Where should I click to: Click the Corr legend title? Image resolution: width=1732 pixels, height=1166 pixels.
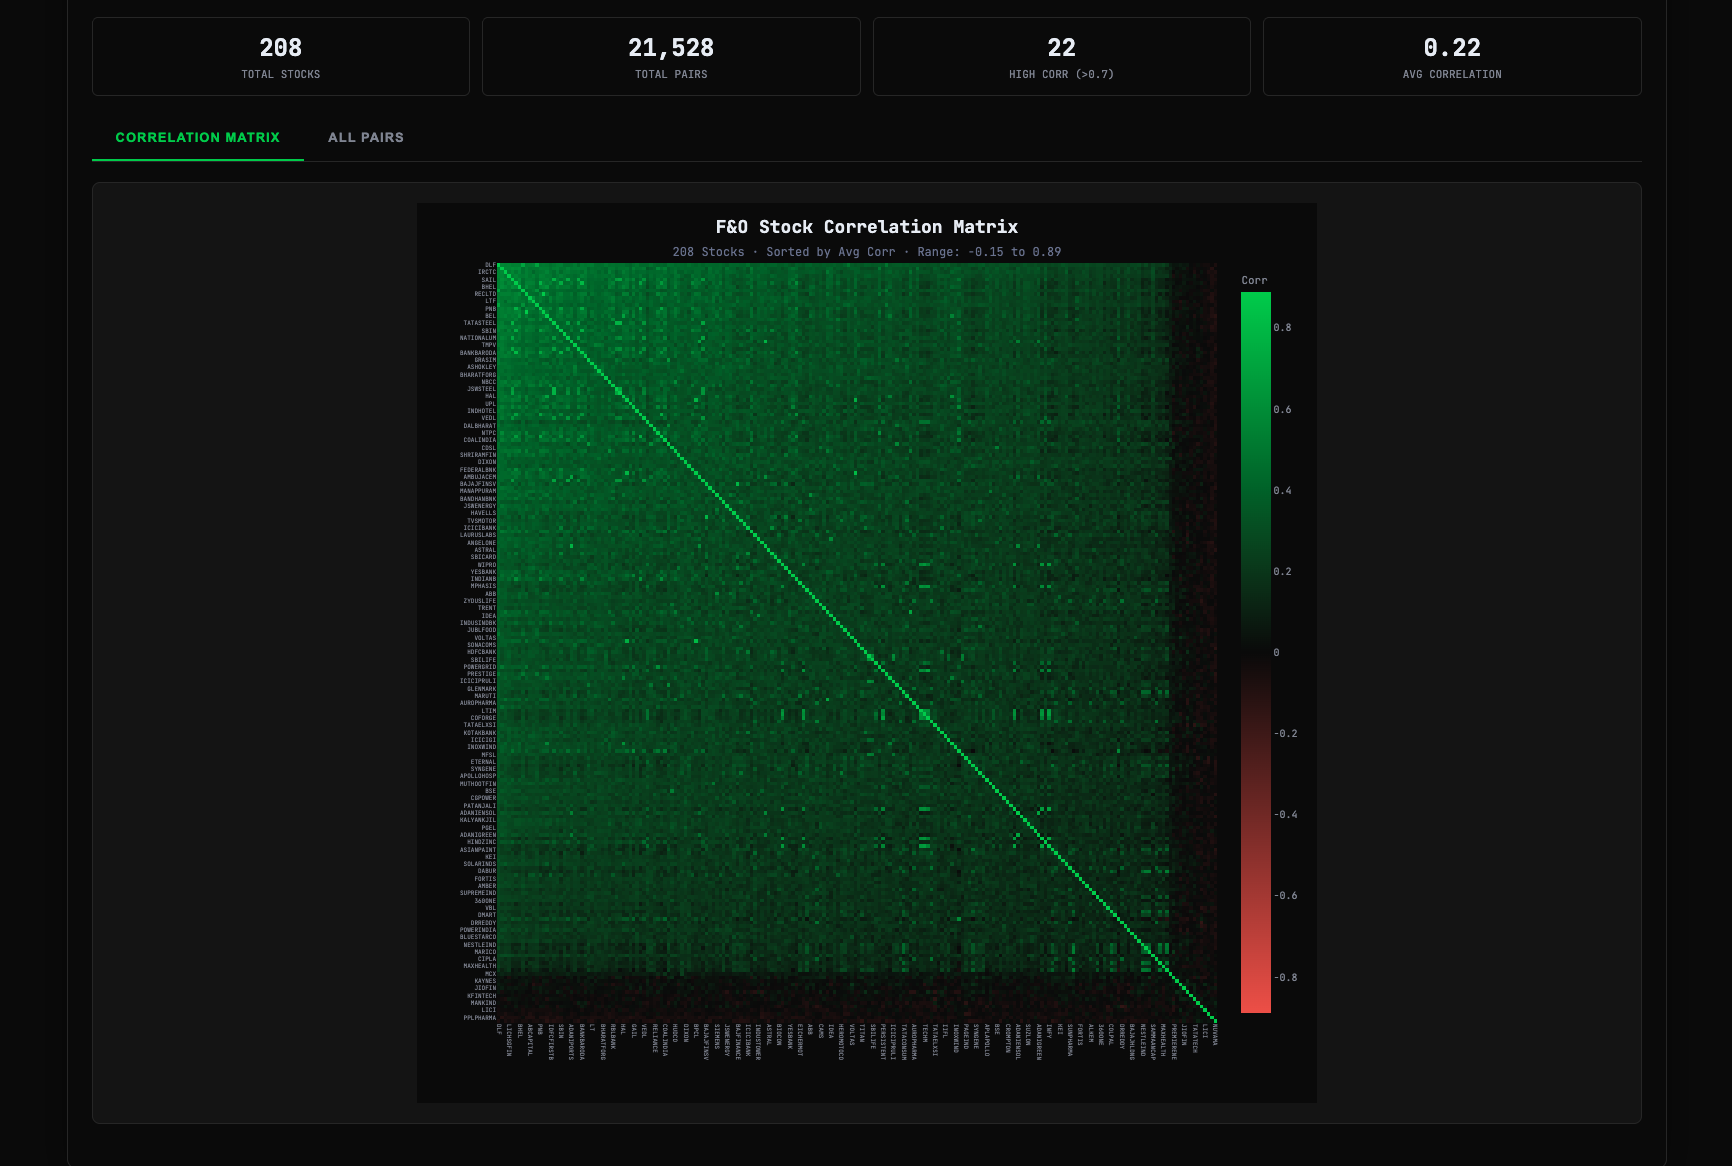click(x=1254, y=281)
